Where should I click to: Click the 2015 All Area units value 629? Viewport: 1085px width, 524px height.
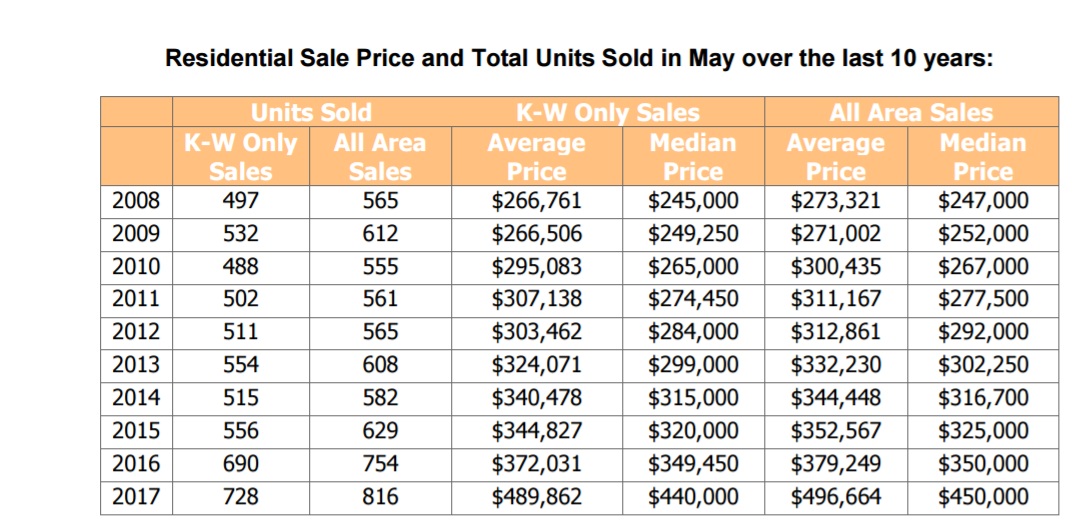pyautogui.click(x=380, y=431)
